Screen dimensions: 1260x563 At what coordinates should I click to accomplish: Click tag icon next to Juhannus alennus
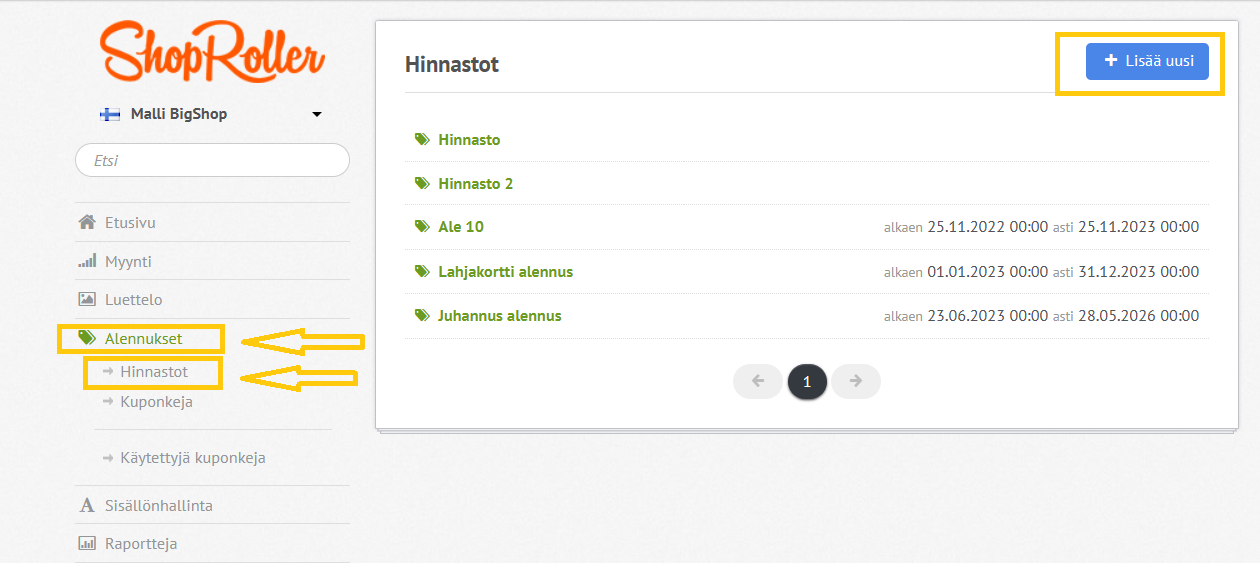422,315
